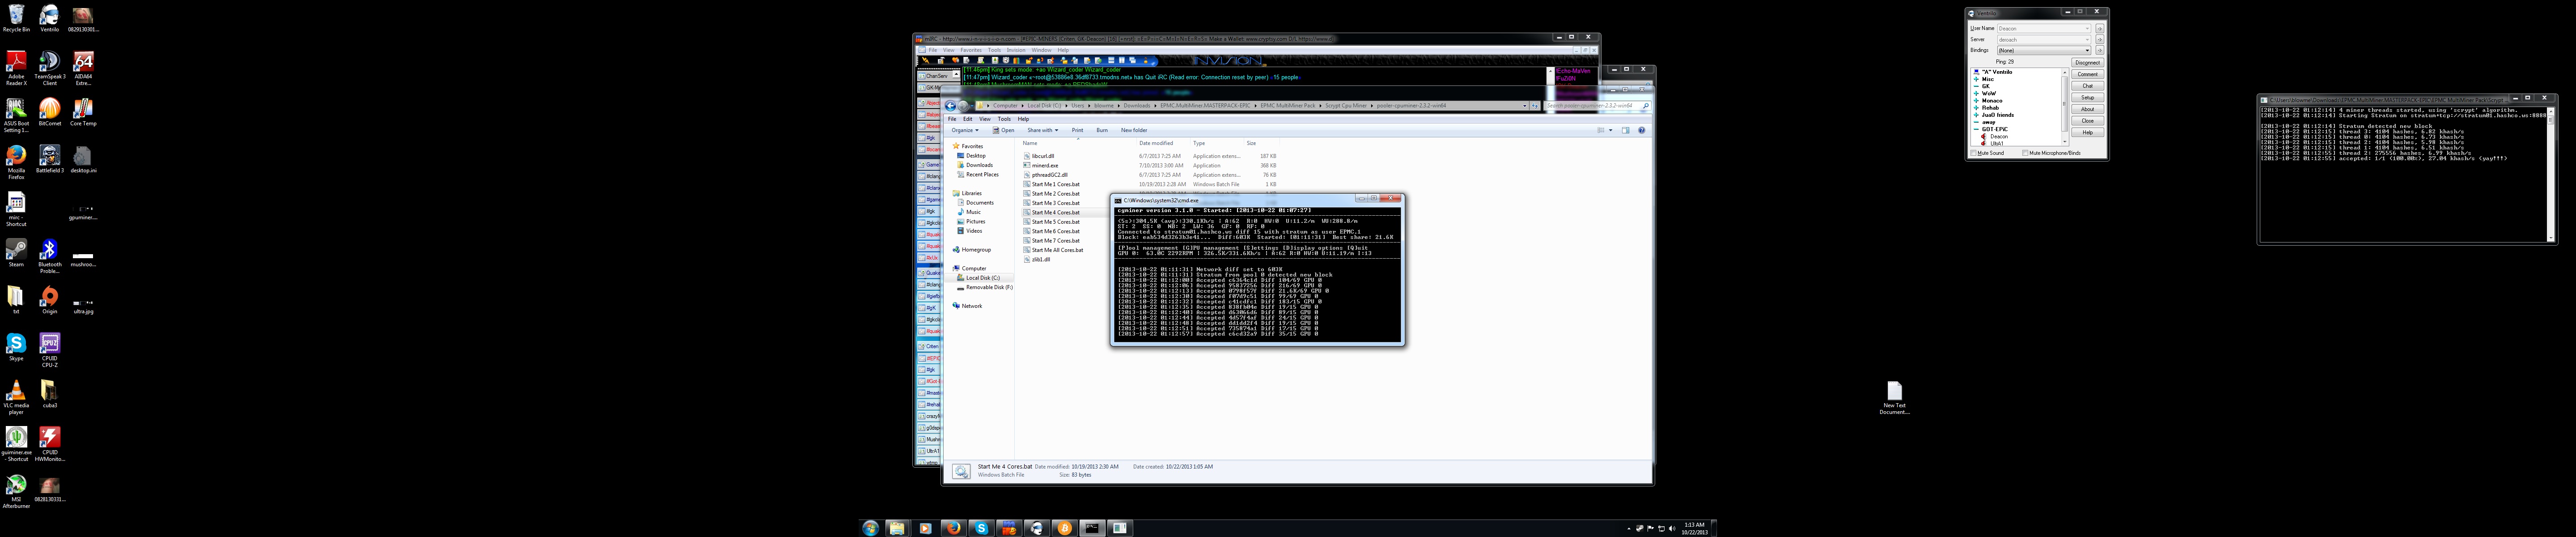Screen dimensions: 2576x537
Task: Open the VLC media player desktop icon
Action: coord(16,396)
